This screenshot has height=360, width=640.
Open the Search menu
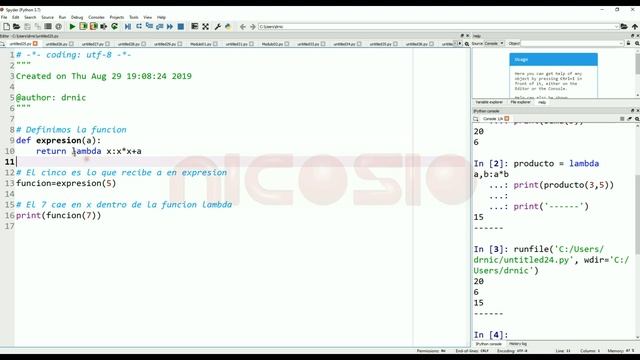pyautogui.click(x=30, y=18)
